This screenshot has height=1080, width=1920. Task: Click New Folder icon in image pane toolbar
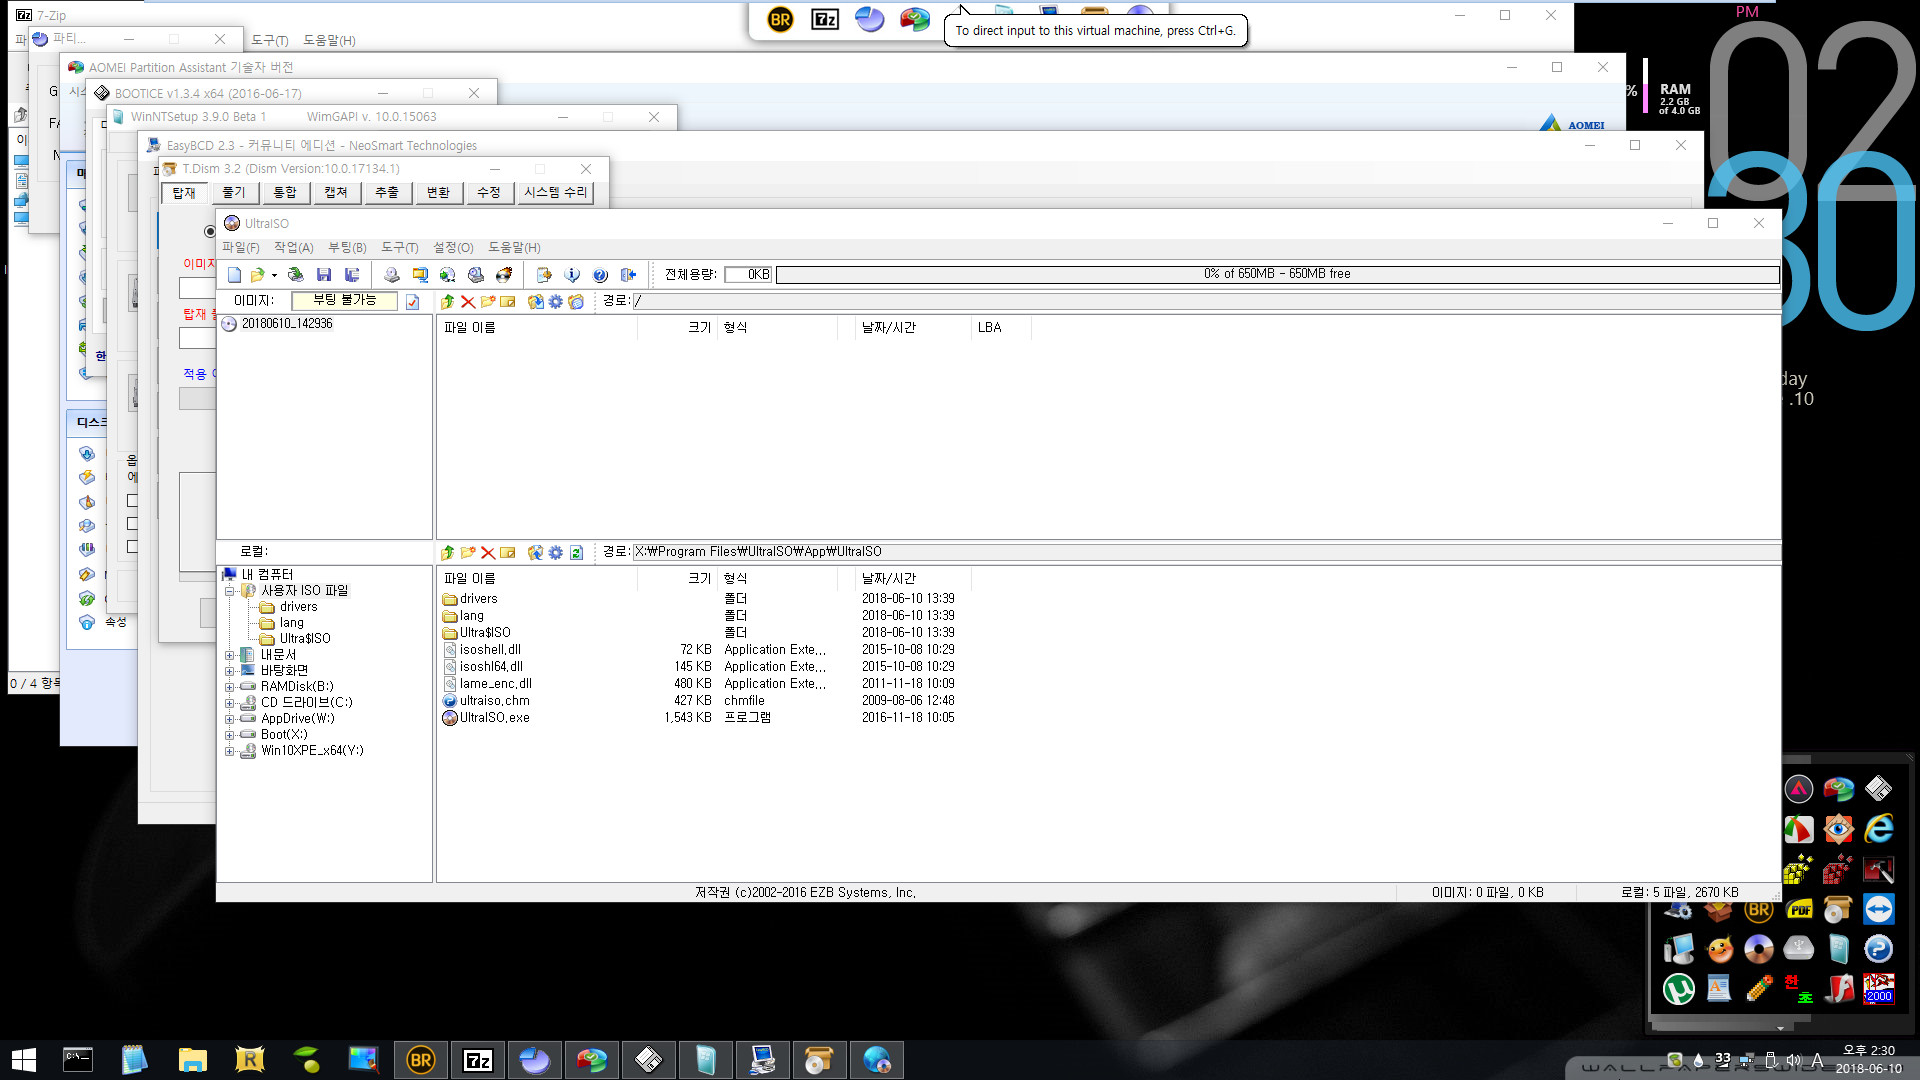[x=488, y=301]
